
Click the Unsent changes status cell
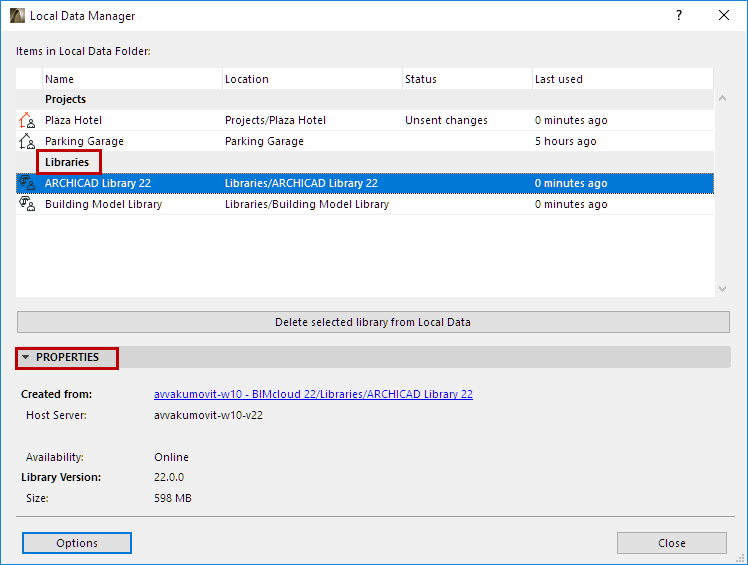[447, 120]
